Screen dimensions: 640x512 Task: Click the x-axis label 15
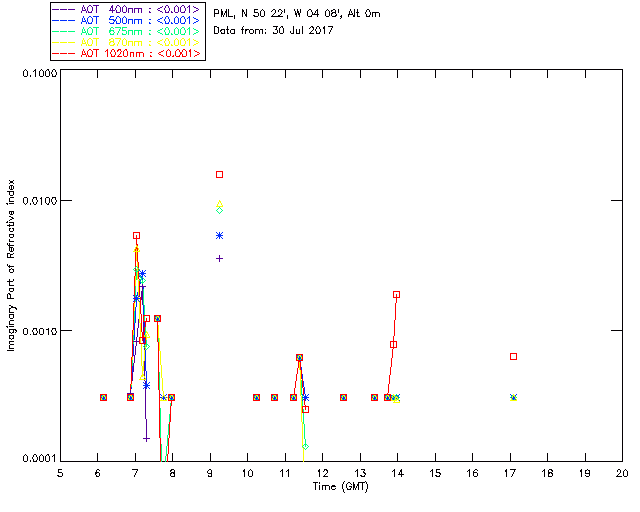(x=435, y=473)
